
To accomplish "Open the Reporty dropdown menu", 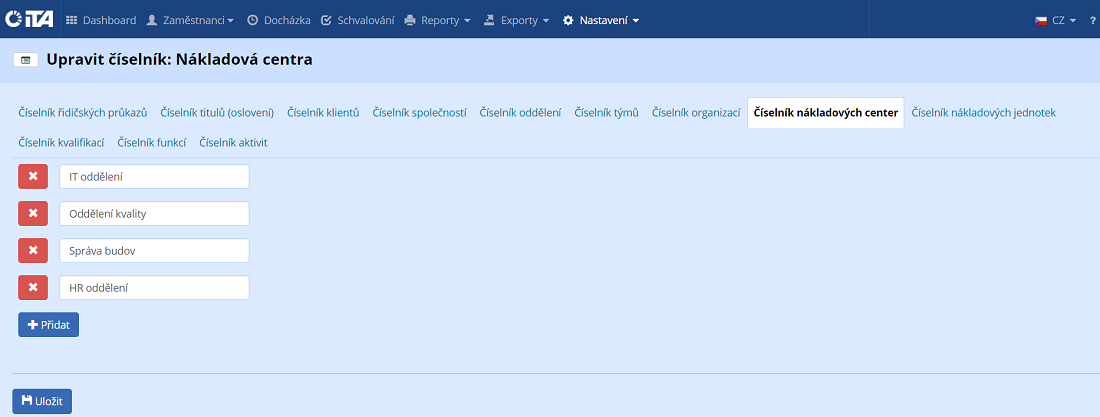I will pyautogui.click(x=437, y=20).
